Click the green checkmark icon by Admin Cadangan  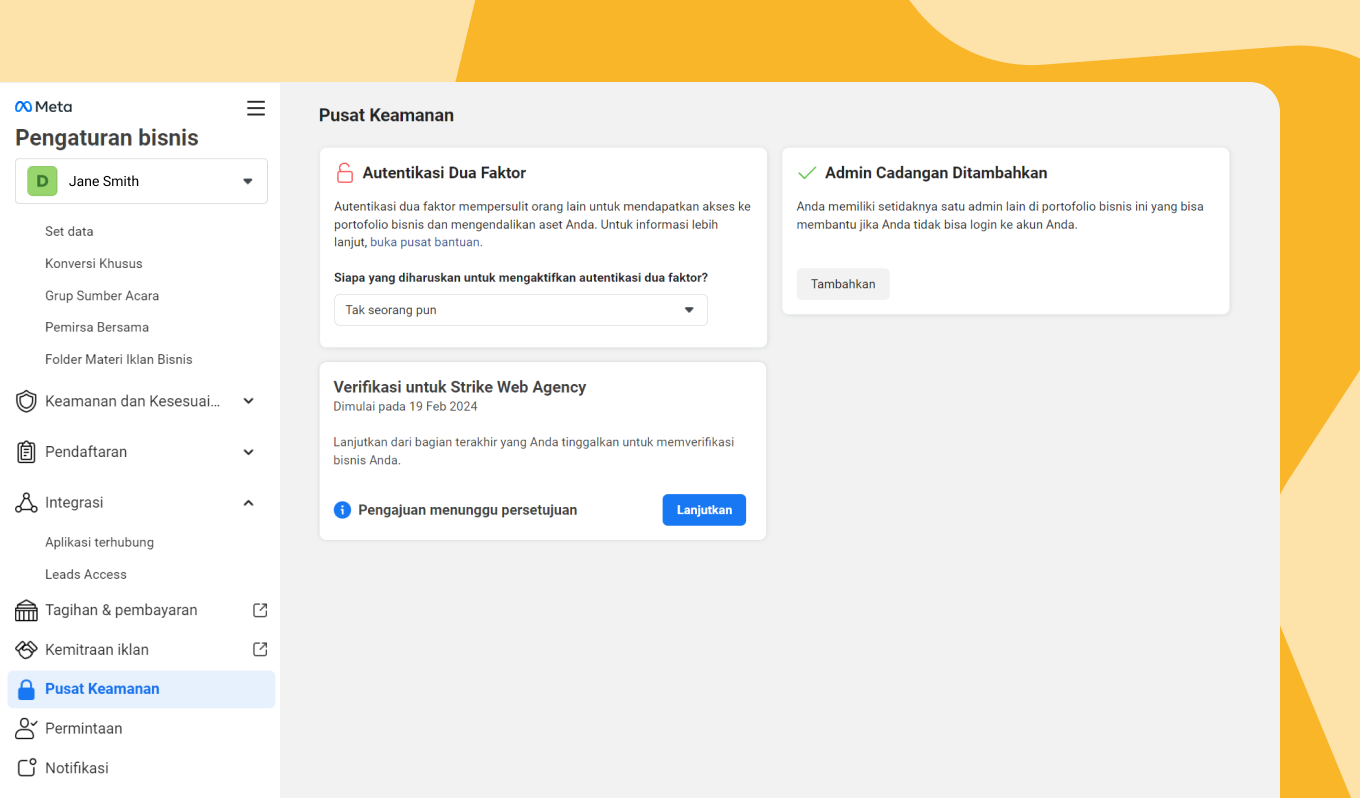(x=807, y=173)
